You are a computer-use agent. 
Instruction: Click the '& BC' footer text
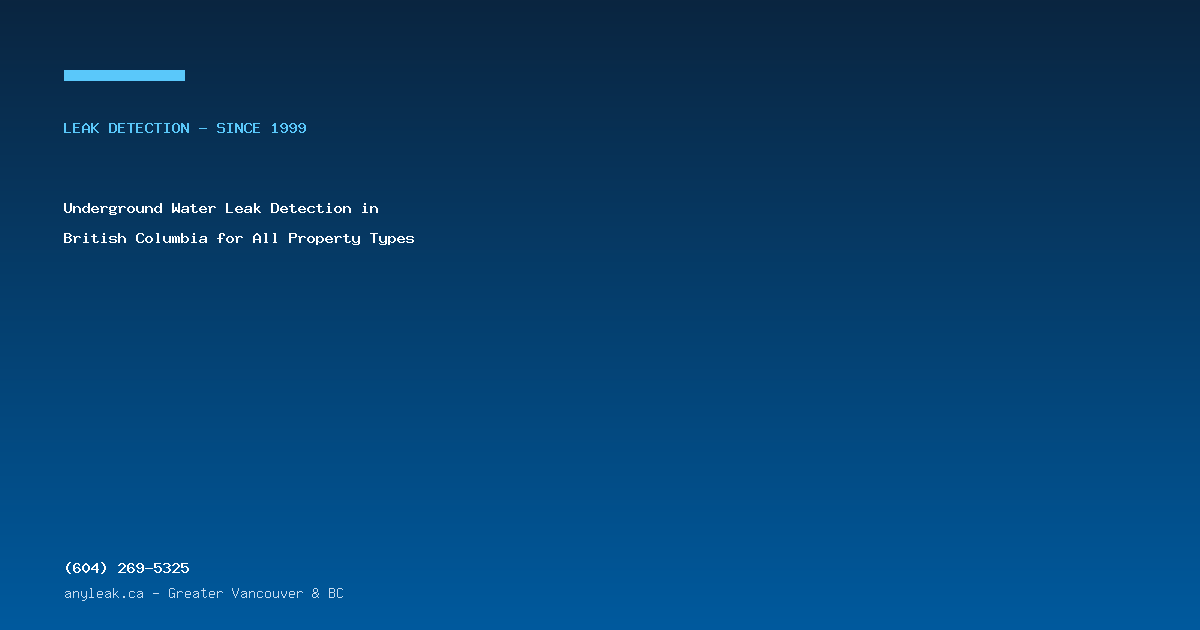point(327,594)
